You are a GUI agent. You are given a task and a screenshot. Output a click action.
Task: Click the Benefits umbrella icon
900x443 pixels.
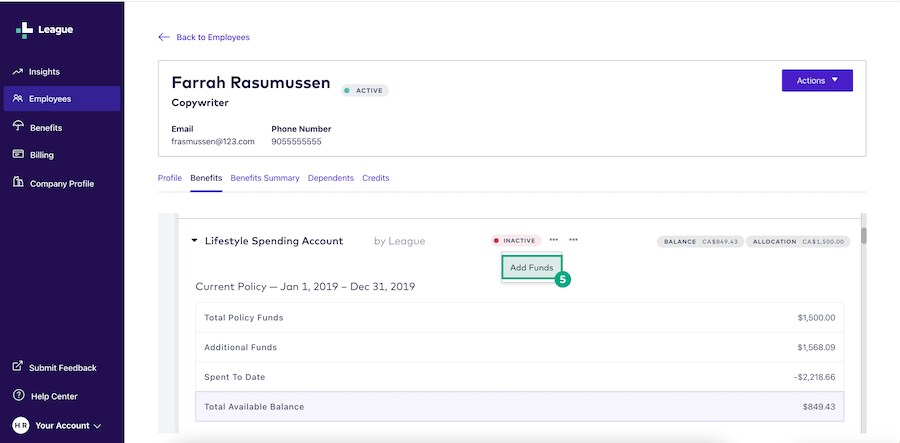point(18,126)
